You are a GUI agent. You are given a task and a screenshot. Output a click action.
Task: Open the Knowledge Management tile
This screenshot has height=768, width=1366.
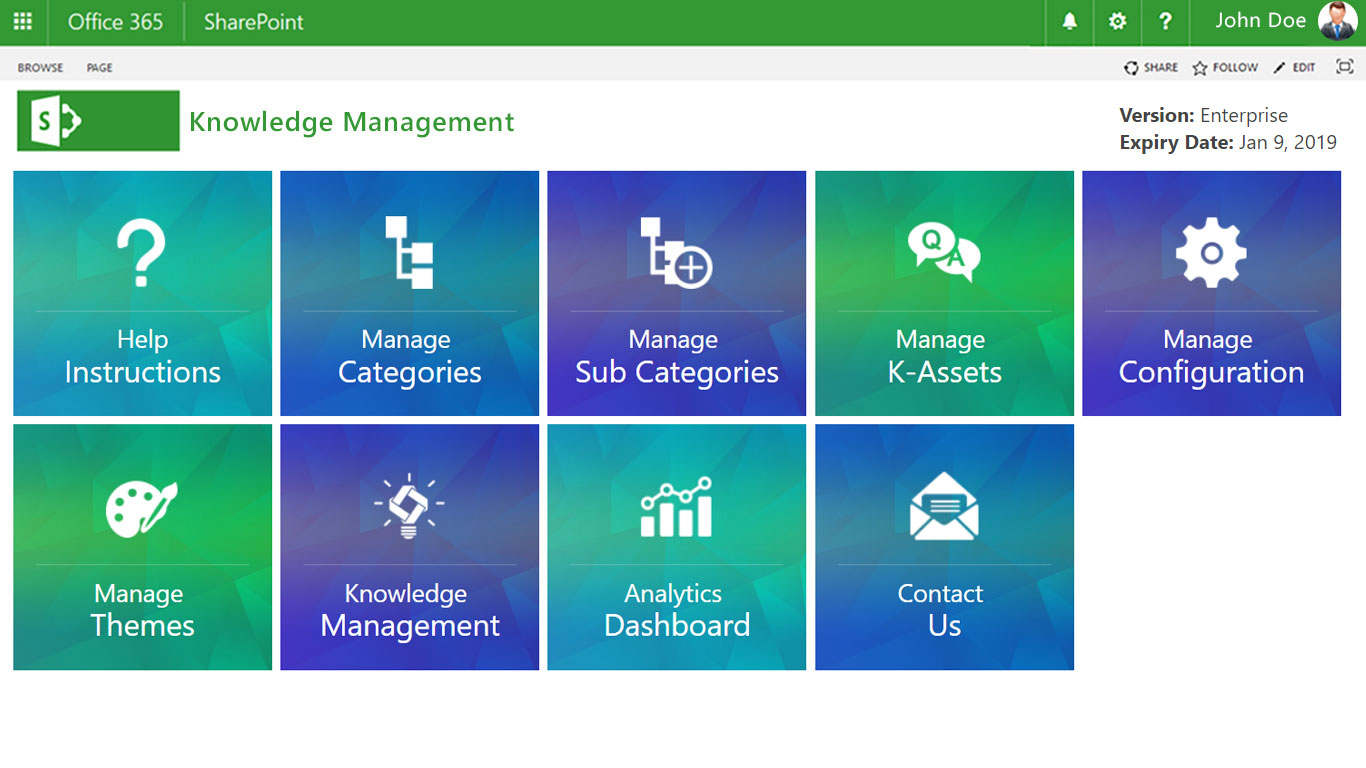coord(409,547)
